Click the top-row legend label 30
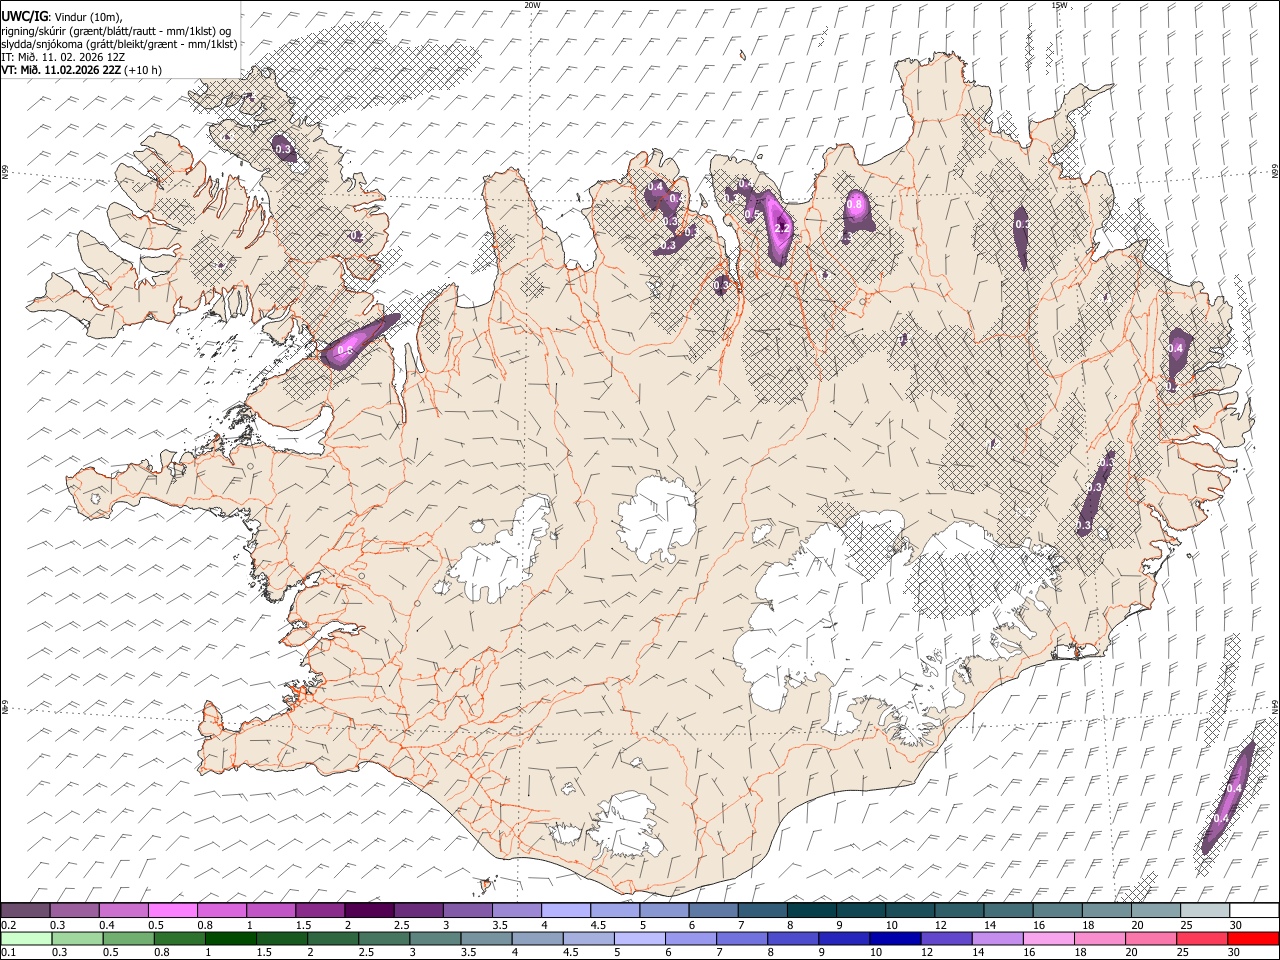Image resolution: width=1280 pixels, height=960 pixels. point(1236,925)
